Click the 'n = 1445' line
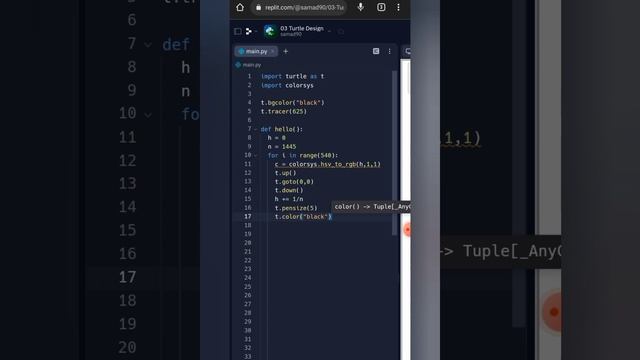 tap(282, 147)
